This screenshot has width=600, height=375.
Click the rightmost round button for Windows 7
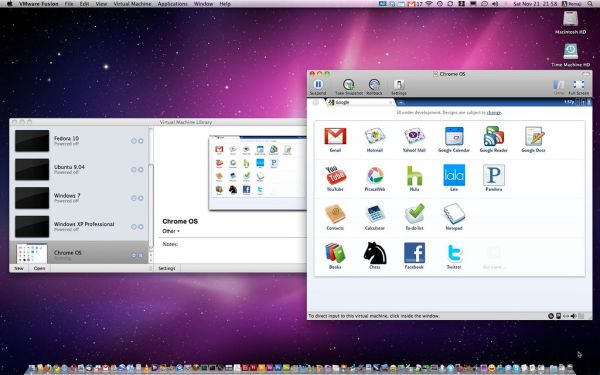pyautogui.click(x=141, y=198)
